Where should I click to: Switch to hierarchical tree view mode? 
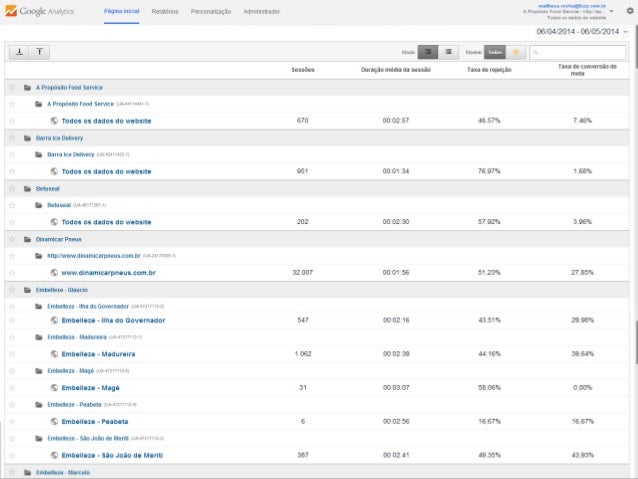click(x=429, y=51)
